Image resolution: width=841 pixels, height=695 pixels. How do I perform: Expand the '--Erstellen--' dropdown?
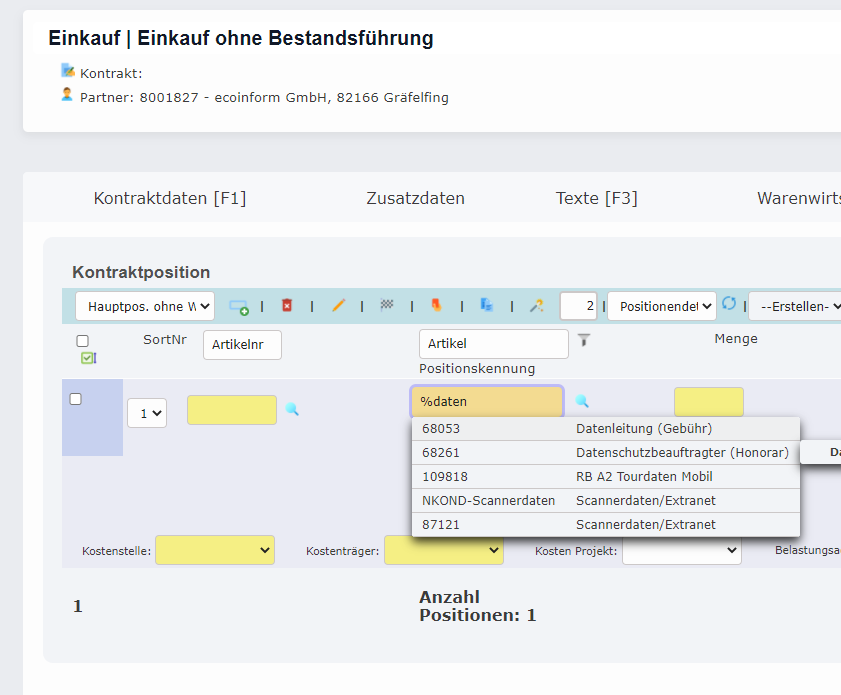[798, 305]
